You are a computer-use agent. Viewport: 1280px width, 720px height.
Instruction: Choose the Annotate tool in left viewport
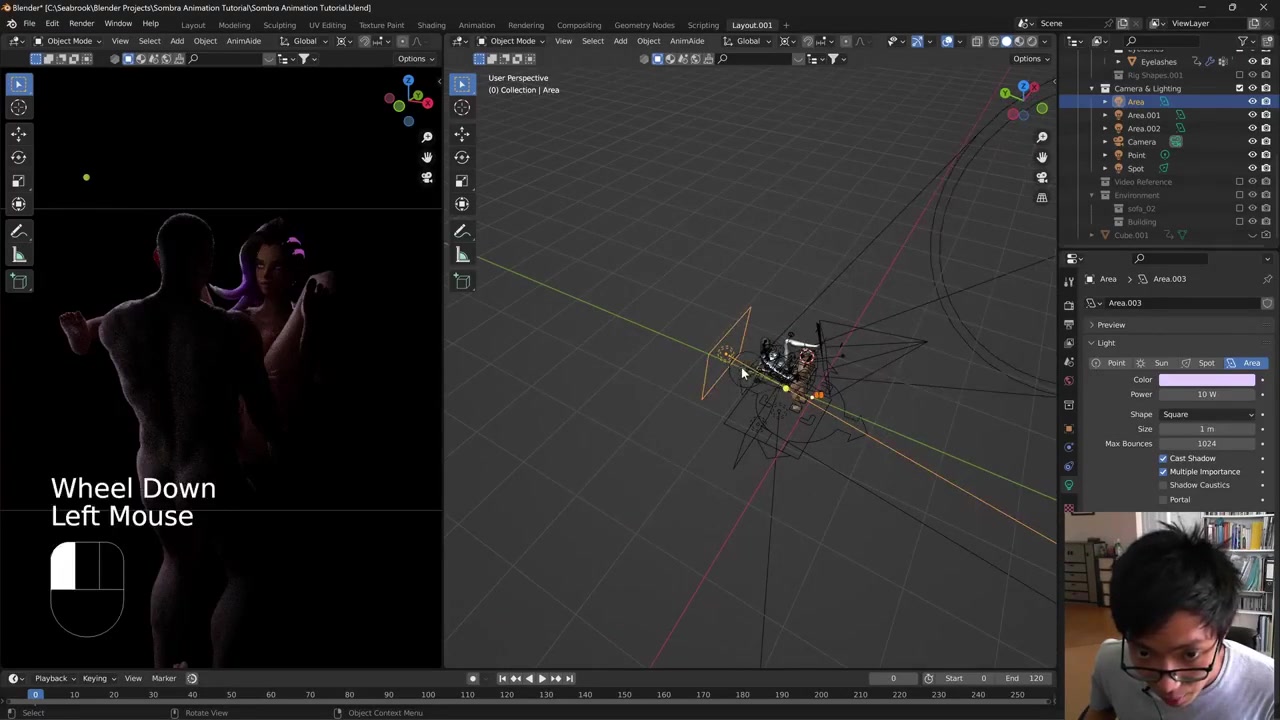[x=18, y=231]
